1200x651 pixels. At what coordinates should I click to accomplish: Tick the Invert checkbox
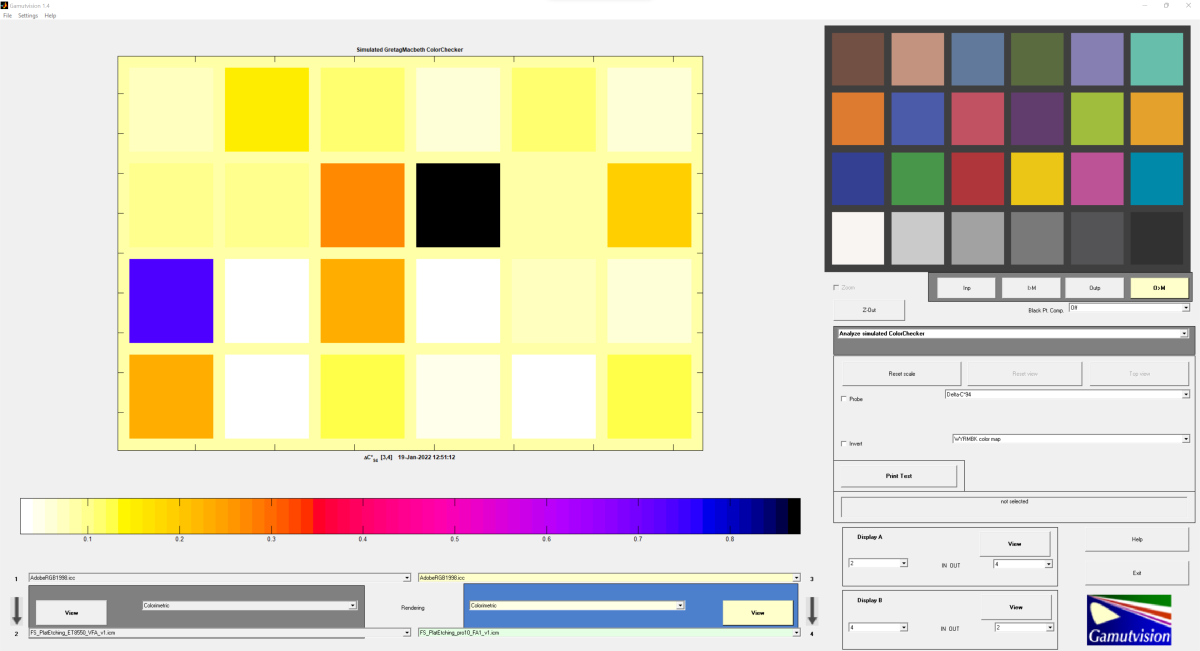(844, 444)
